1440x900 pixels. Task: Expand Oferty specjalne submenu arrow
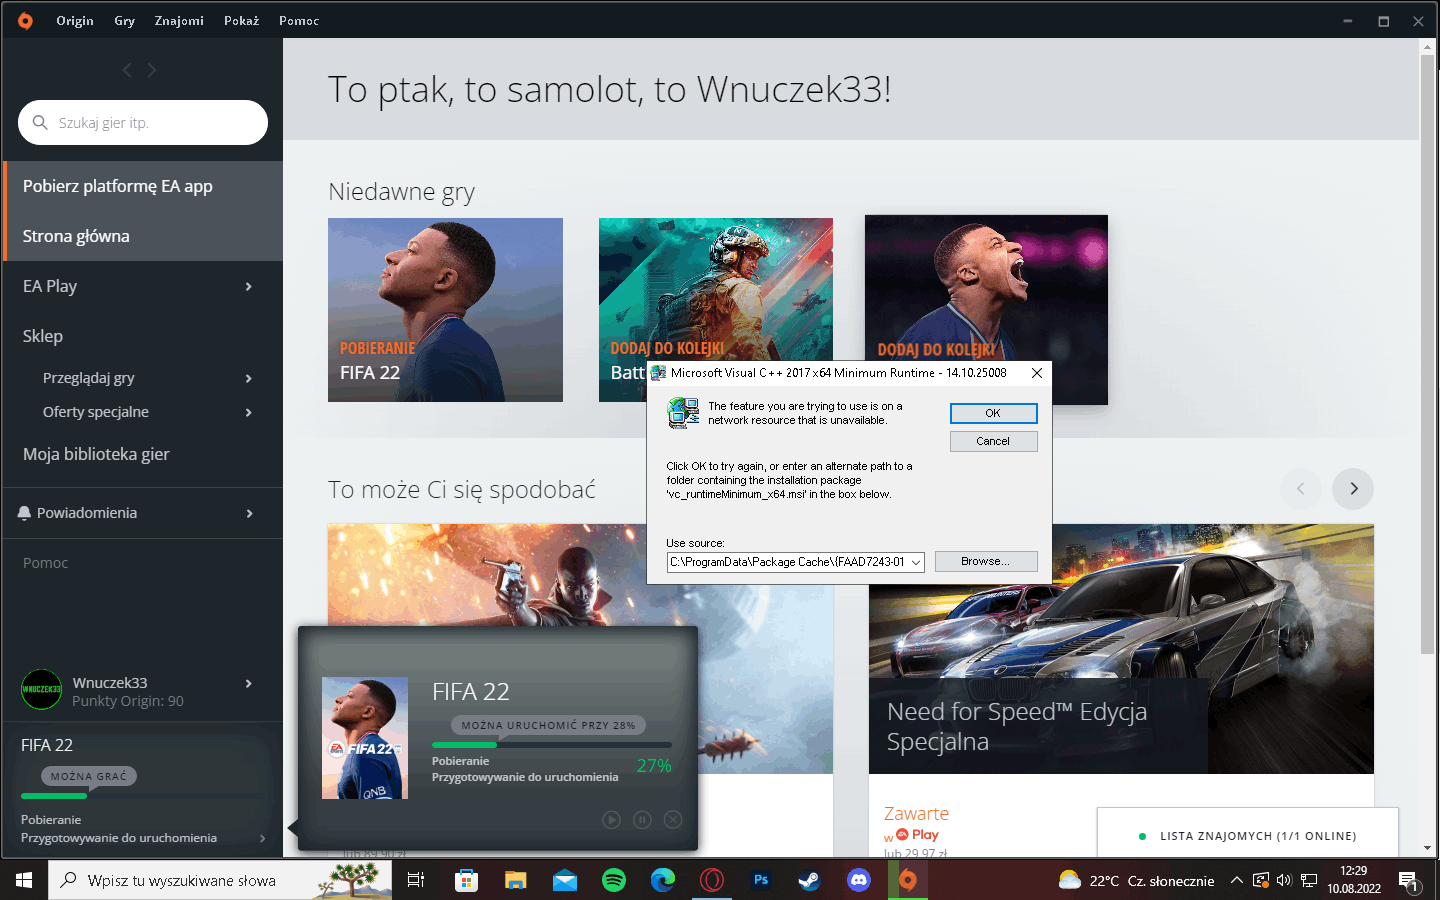pos(248,412)
